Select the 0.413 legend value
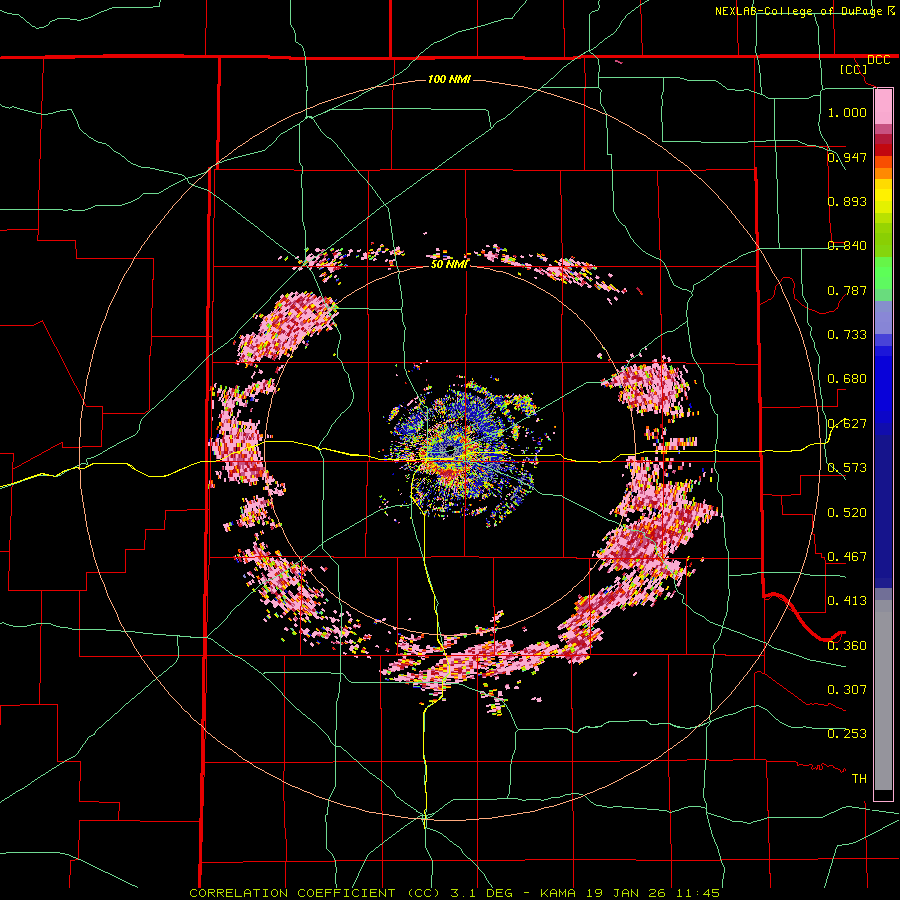 (x=847, y=601)
